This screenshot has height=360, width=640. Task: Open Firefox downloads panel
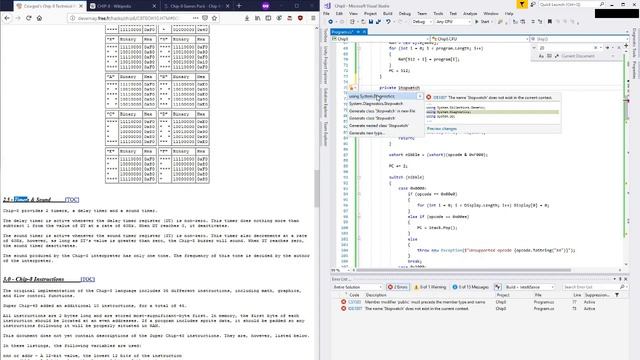point(247,18)
